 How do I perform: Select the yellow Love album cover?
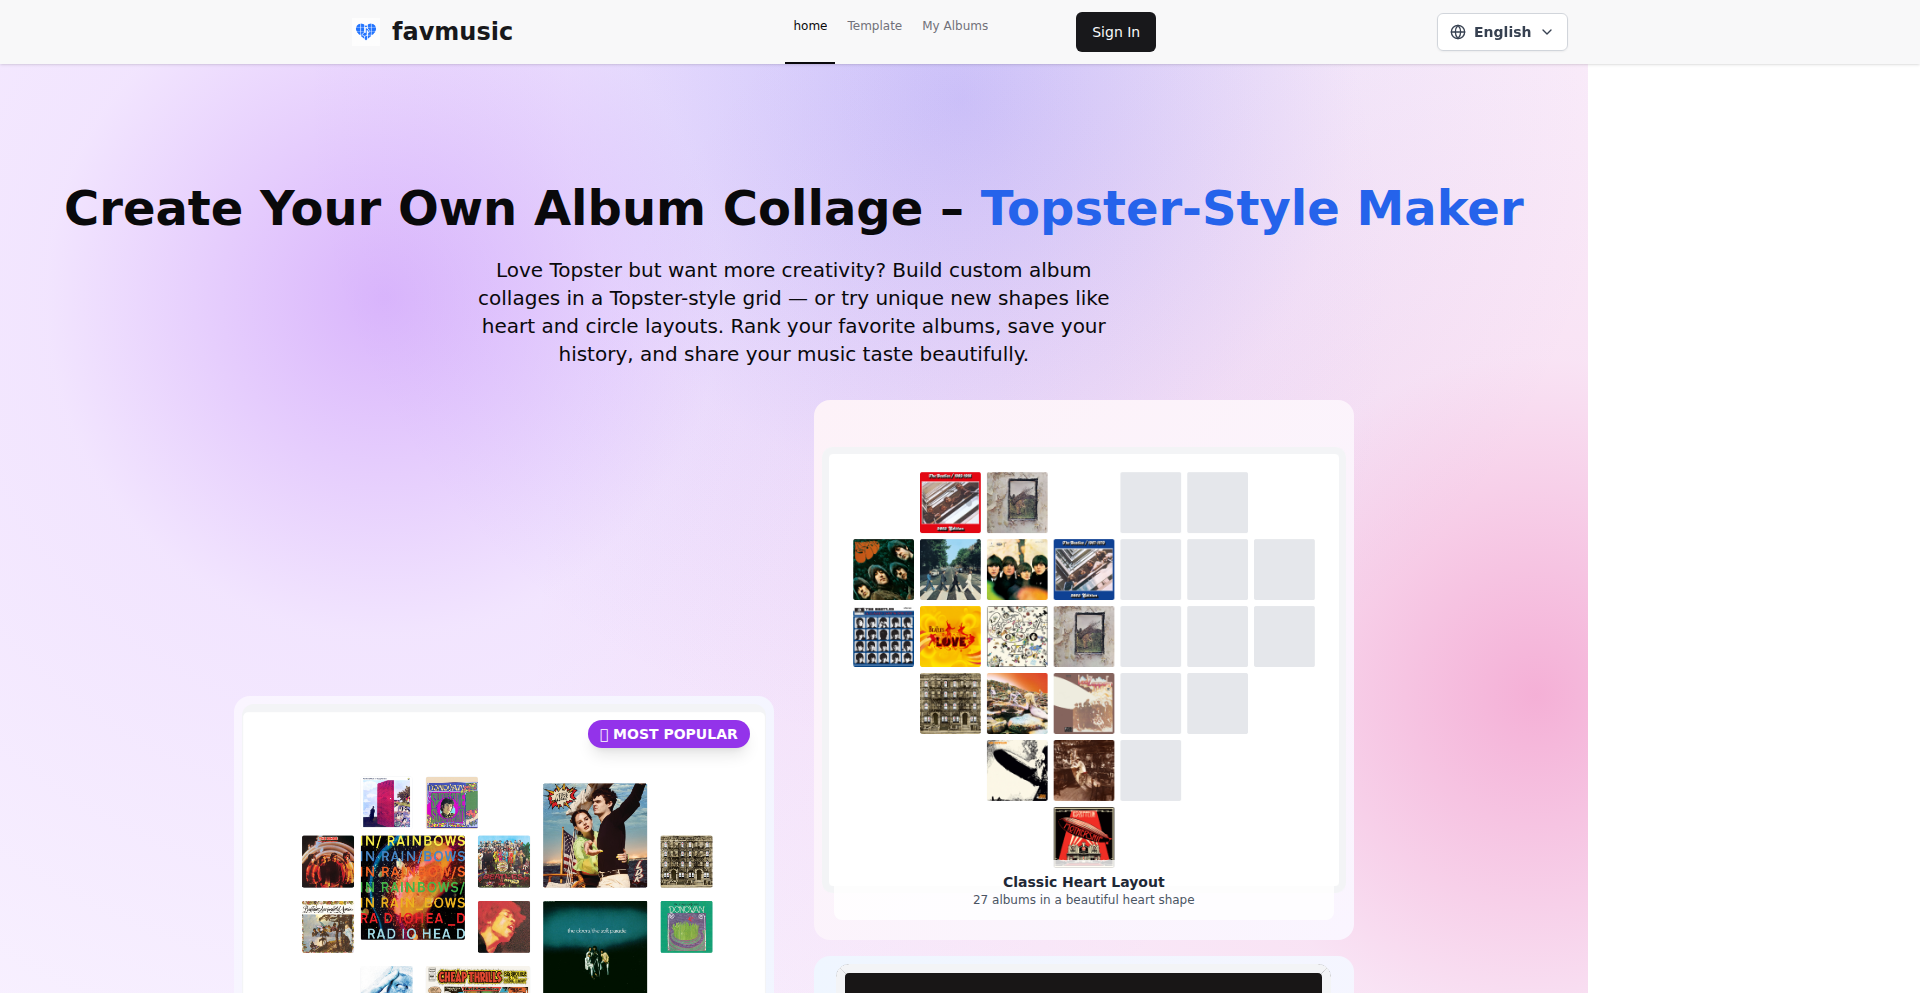pyautogui.click(x=950, y=636)
